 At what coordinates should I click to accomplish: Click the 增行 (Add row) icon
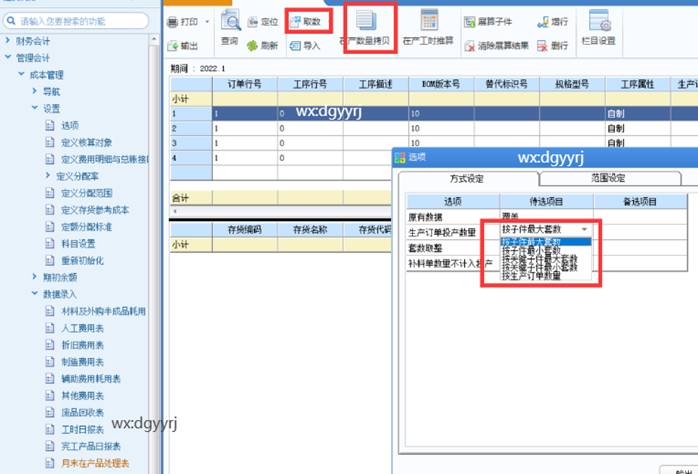(543, 22)
